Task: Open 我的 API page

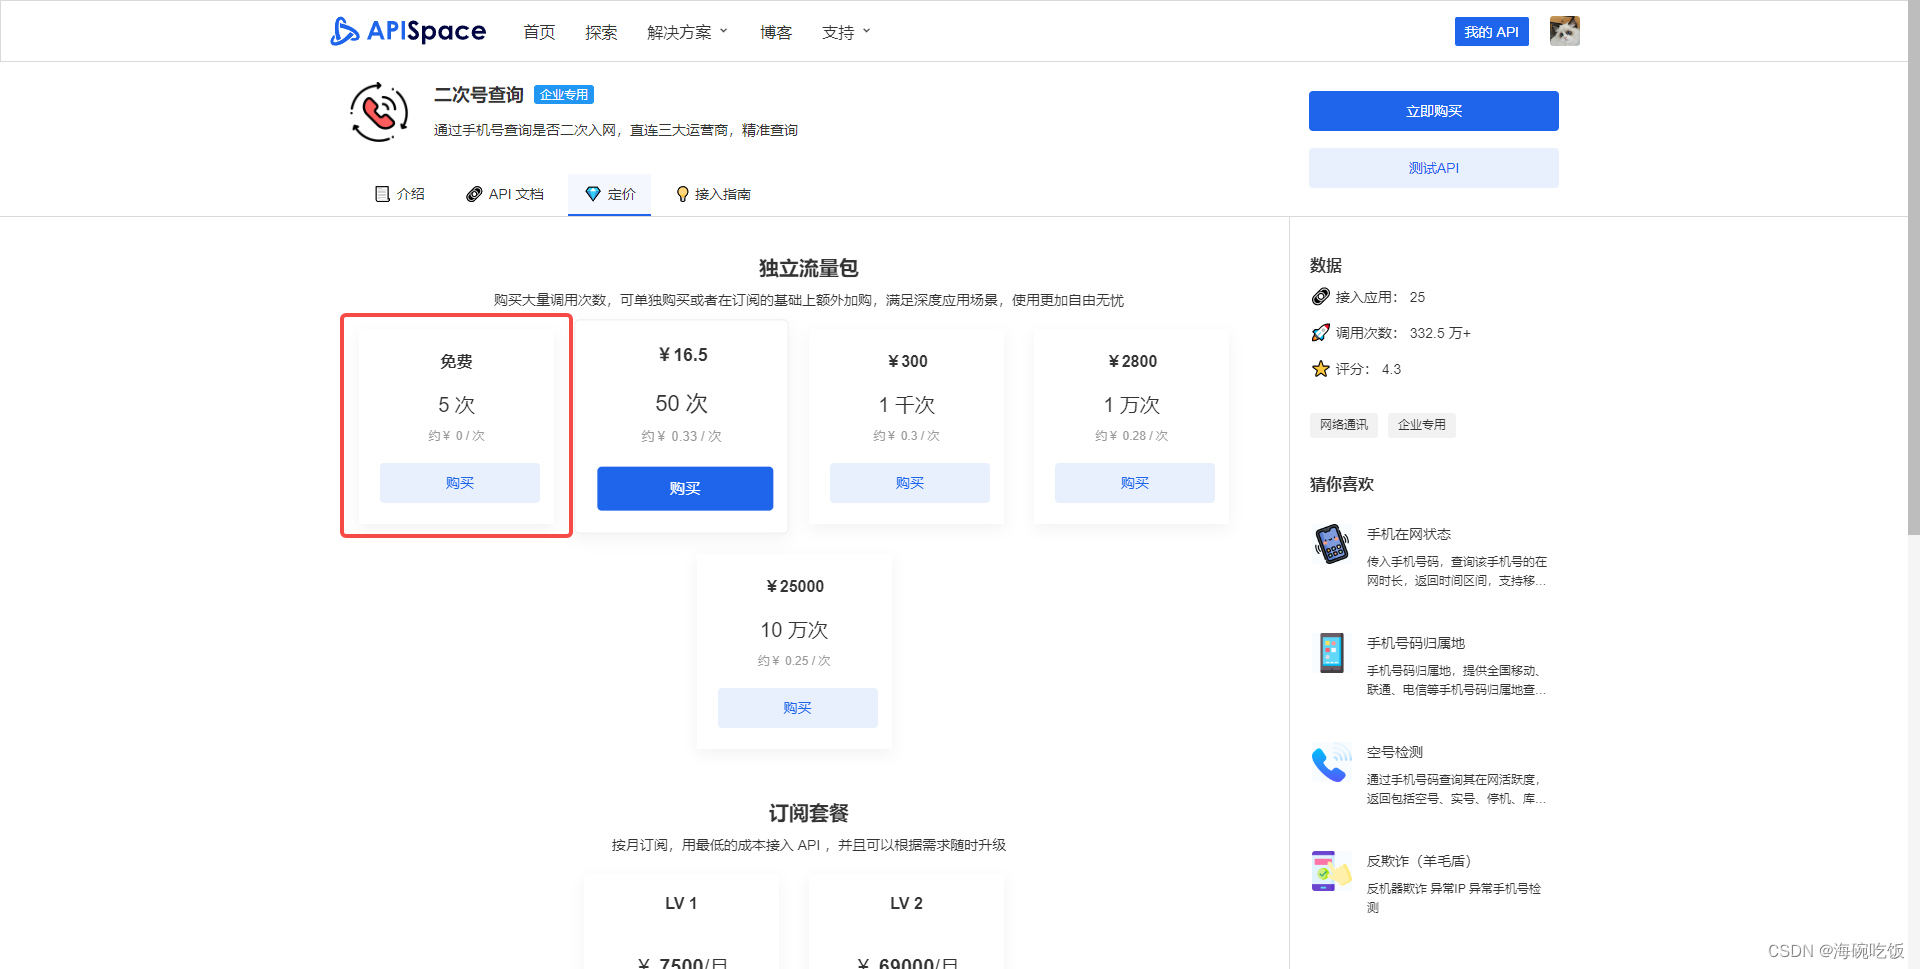Action: (x=1491, y=31)
